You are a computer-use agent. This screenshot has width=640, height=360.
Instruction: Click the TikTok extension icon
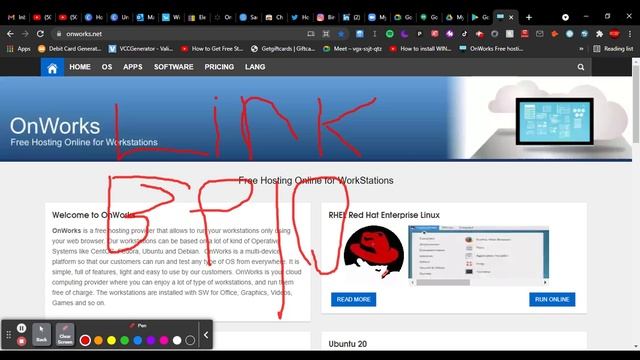click(x=464, y=34)
